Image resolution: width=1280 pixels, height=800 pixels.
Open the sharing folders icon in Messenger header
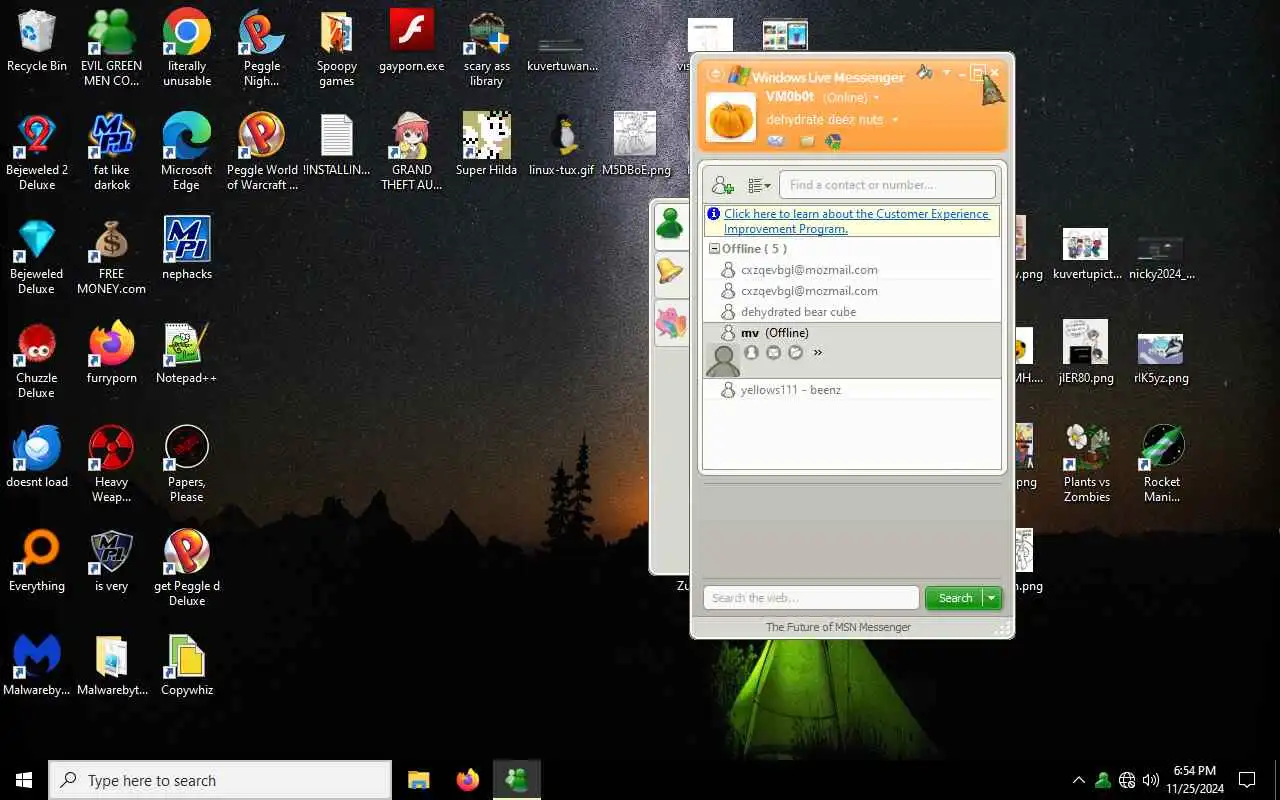coord(807,141)
